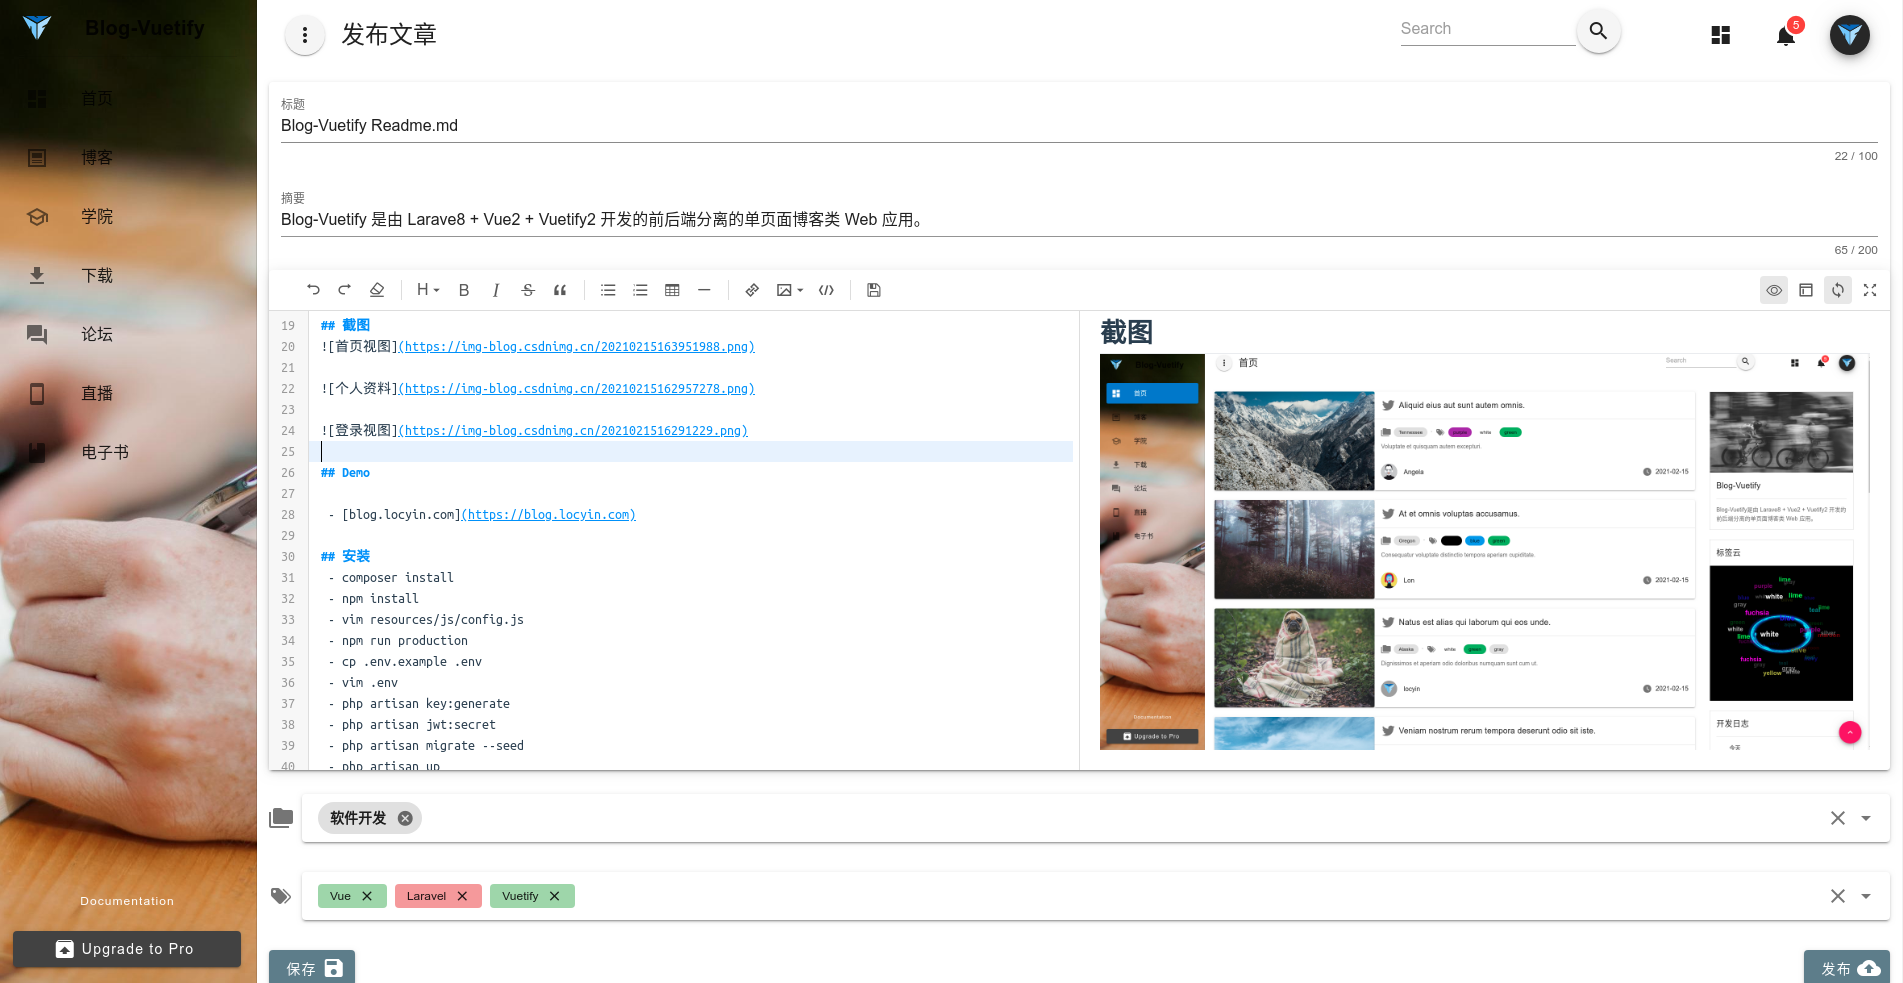
Task: Click the redo icon in editor toolbar
Action: click(344, 290)
